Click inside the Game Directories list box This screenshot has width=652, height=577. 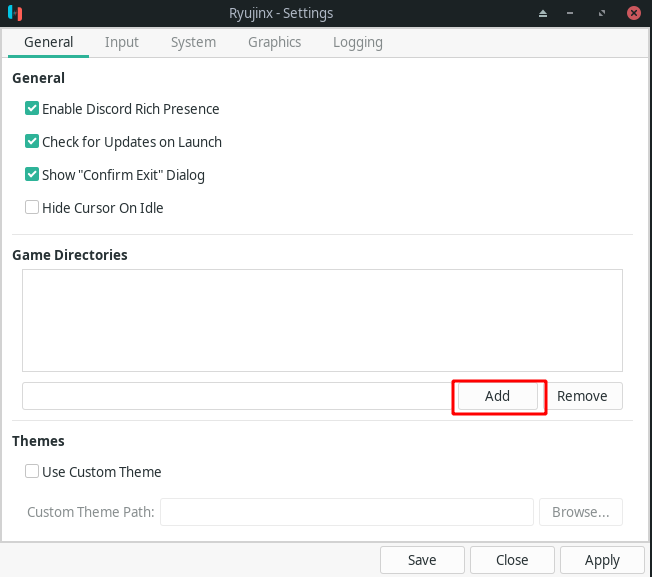322,320
